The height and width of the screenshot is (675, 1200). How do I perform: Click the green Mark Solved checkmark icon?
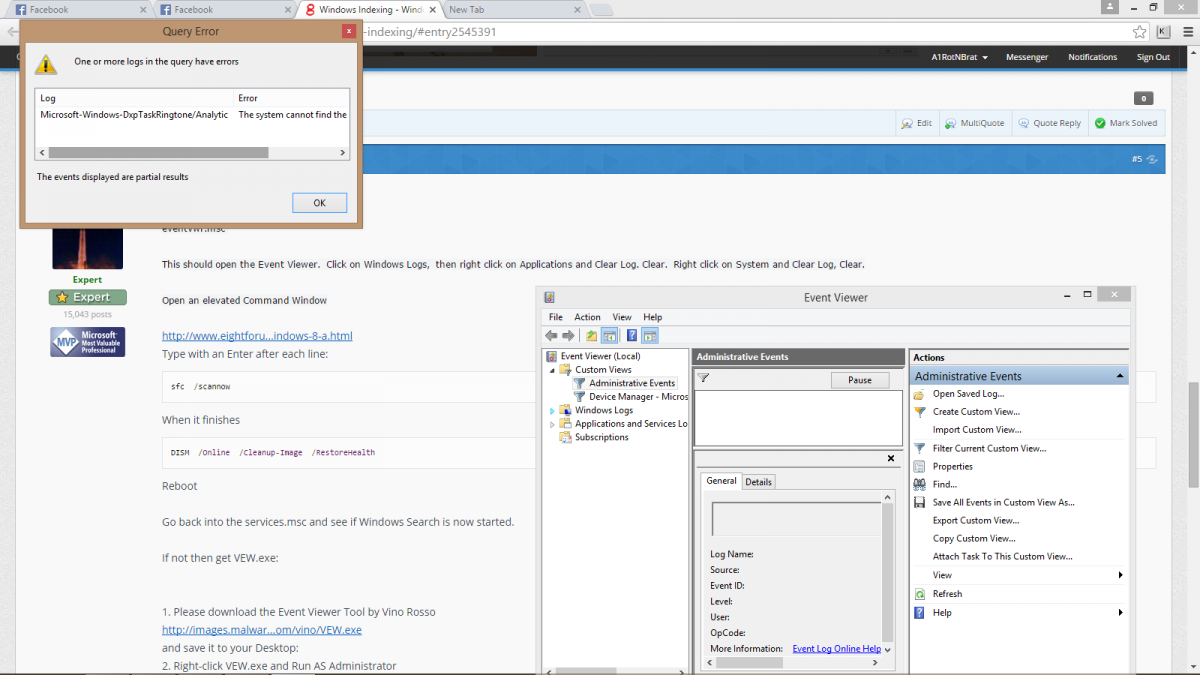pyautogui.click(x=1100, y=123)
